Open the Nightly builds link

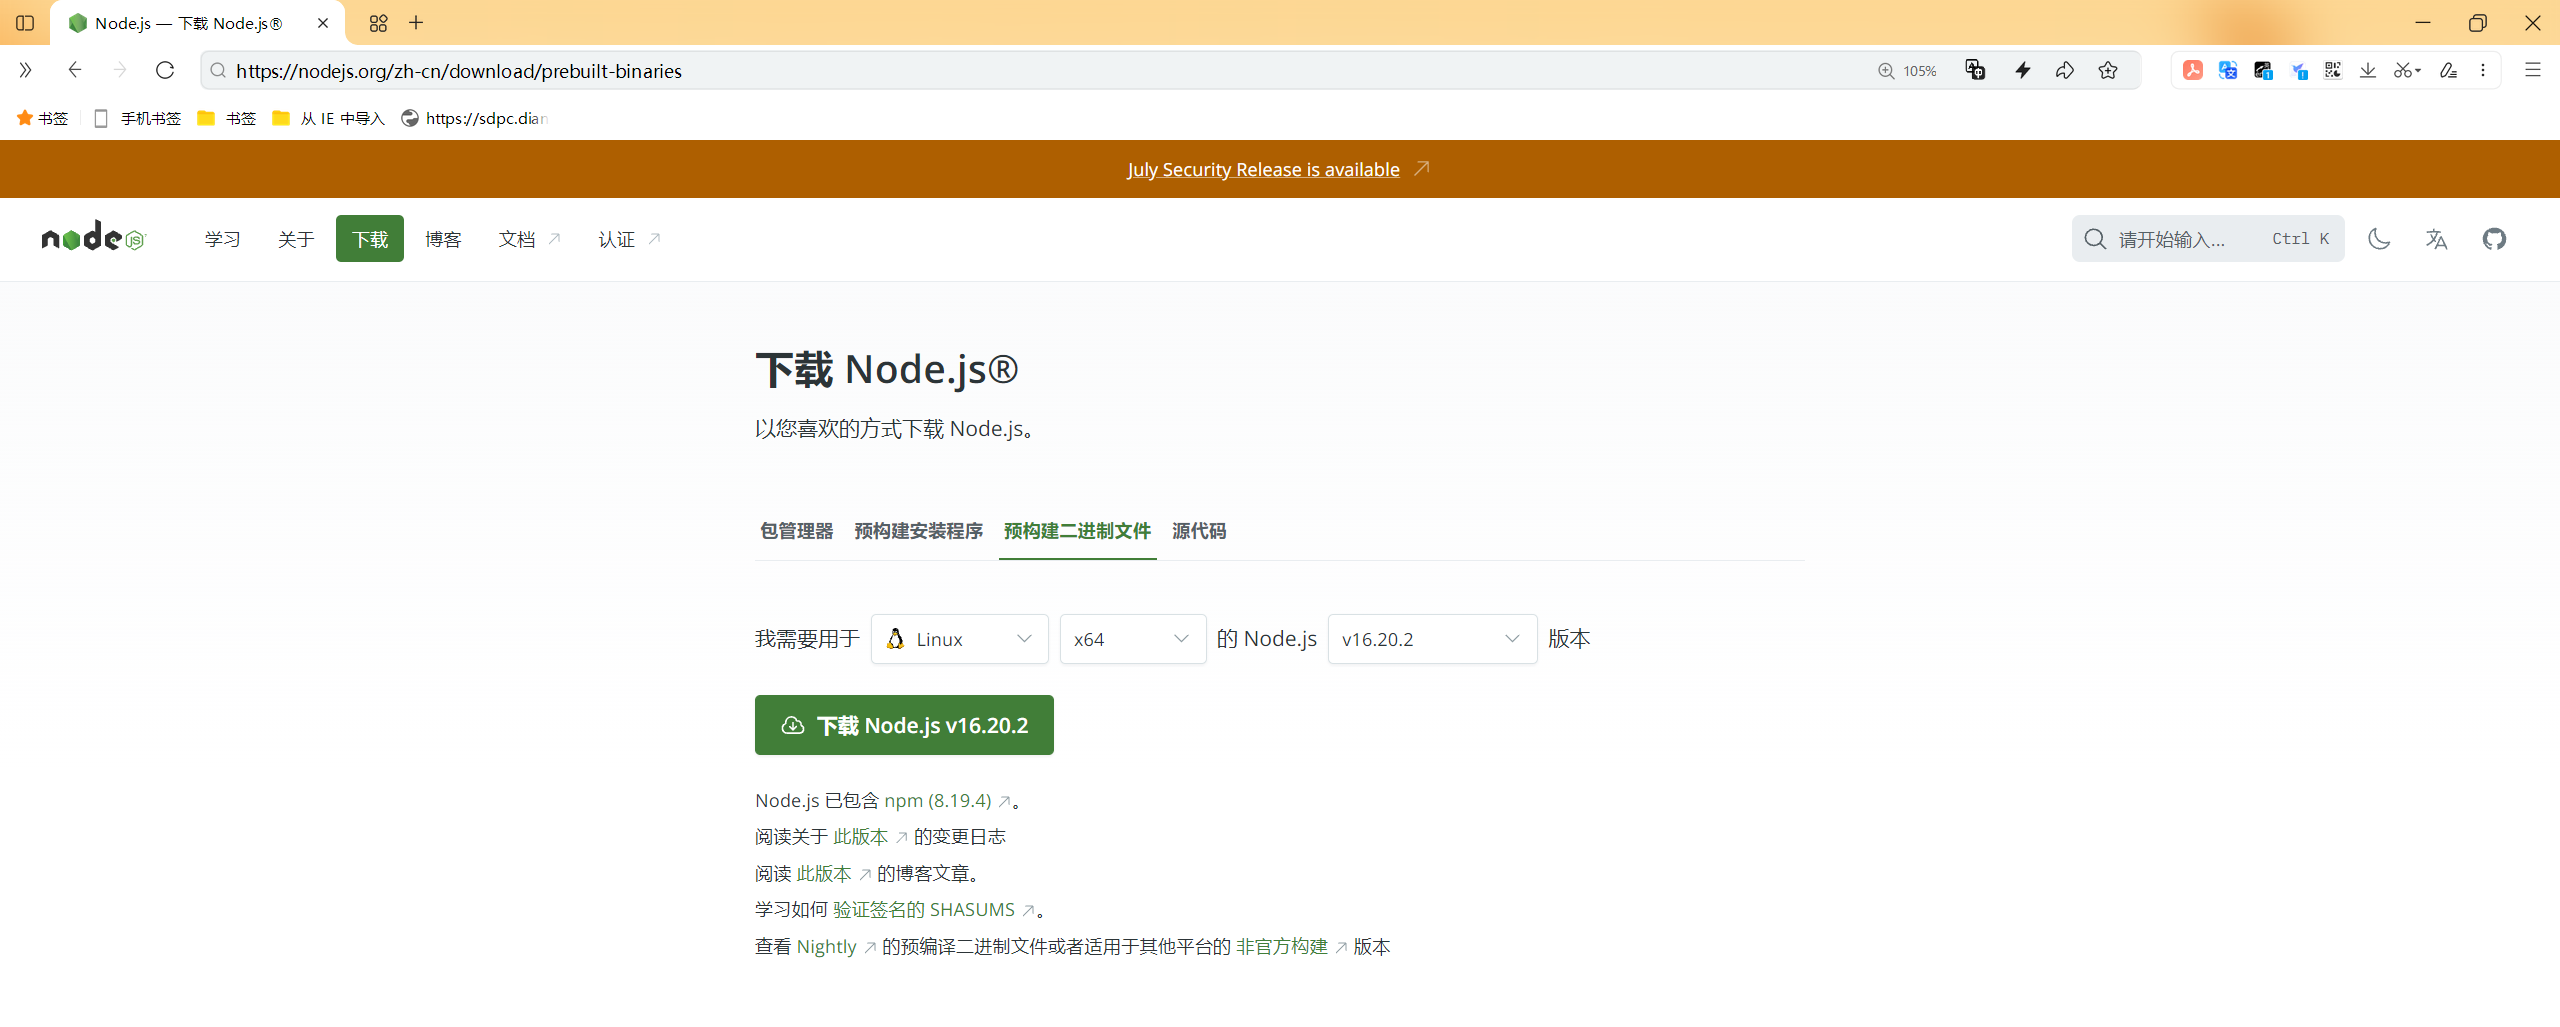[836, 947]
